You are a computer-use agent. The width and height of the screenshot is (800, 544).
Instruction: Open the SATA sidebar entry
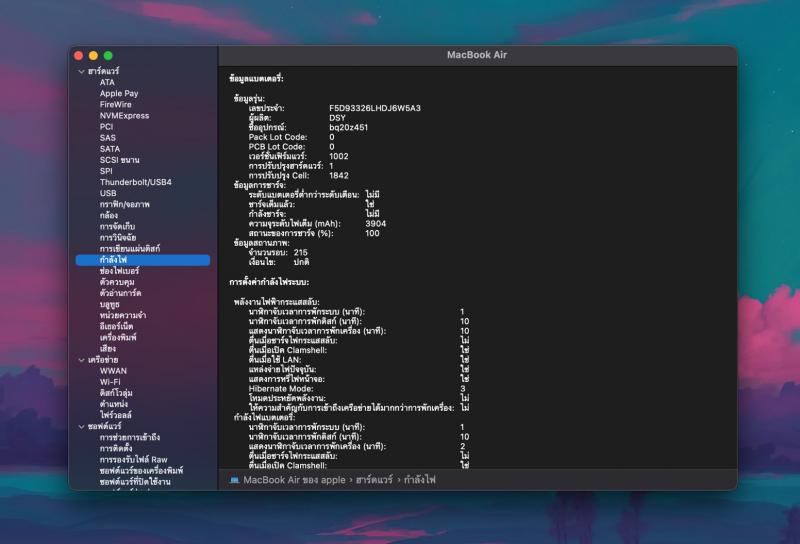pos(110,149)
